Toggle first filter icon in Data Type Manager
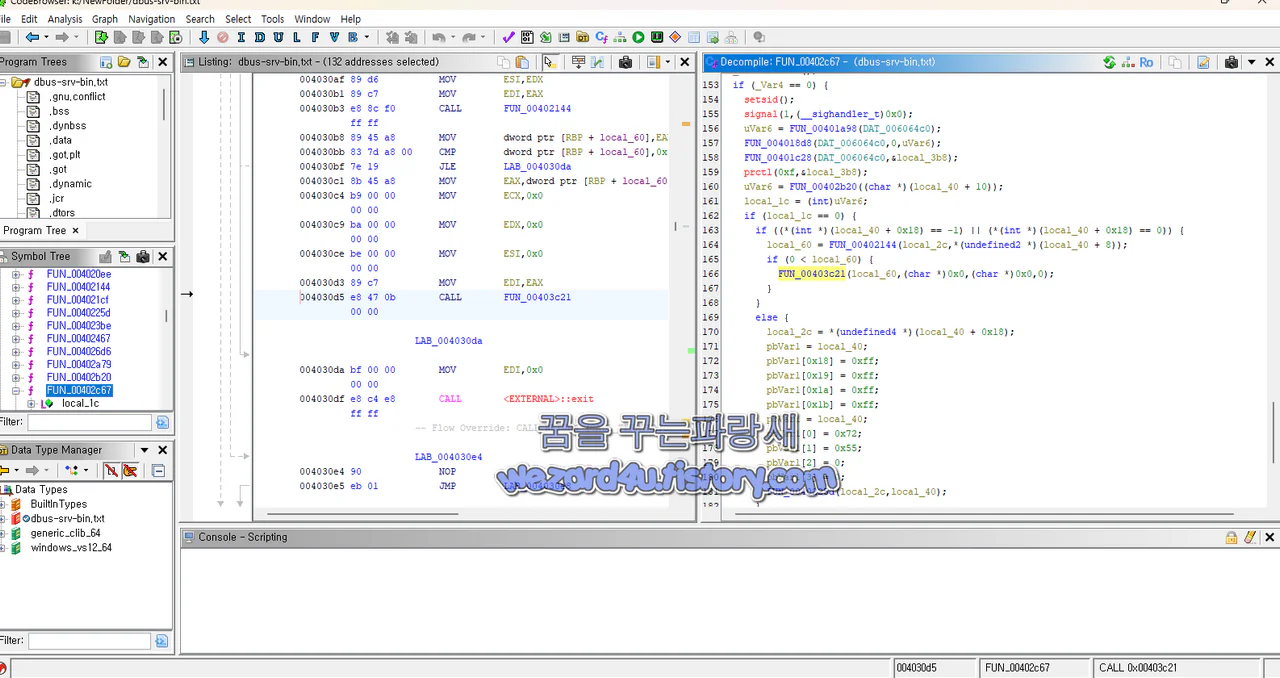Image resolution: width=1280 pixels, height=678 pixels. (111, 470)
